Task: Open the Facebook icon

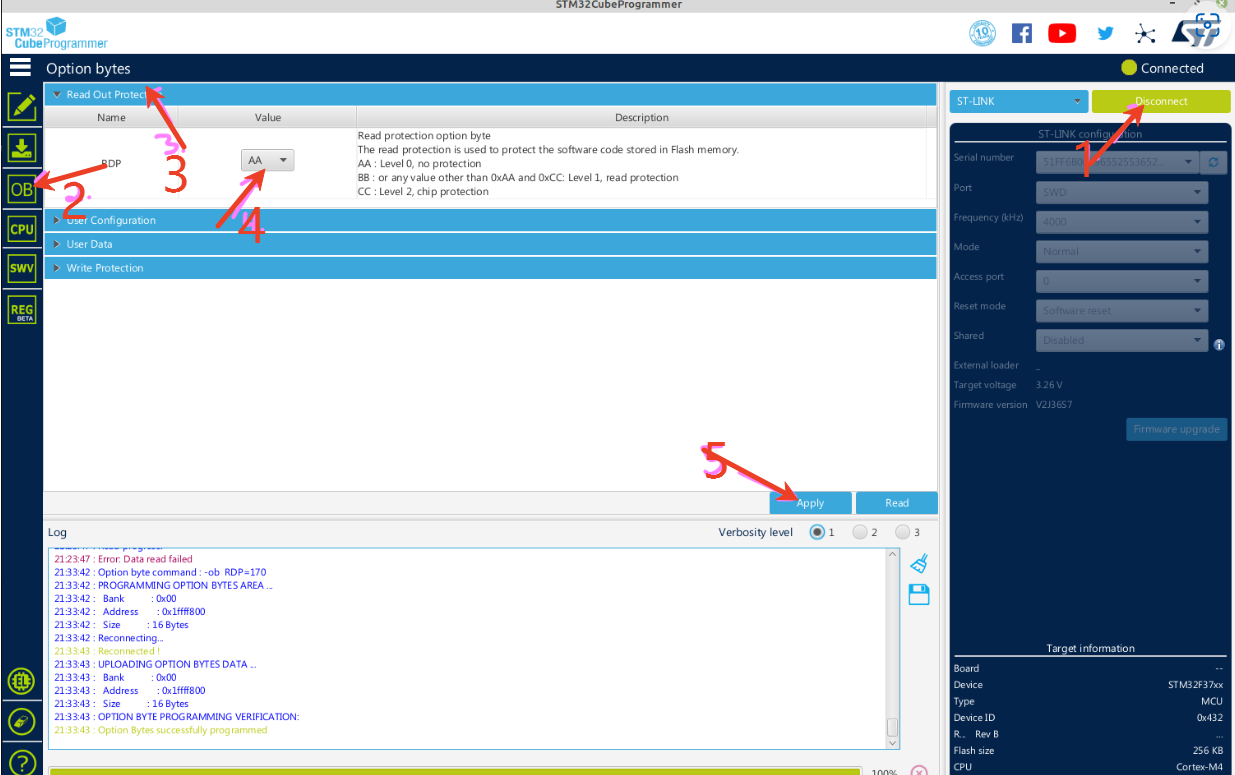Action: pos(1022,33)
